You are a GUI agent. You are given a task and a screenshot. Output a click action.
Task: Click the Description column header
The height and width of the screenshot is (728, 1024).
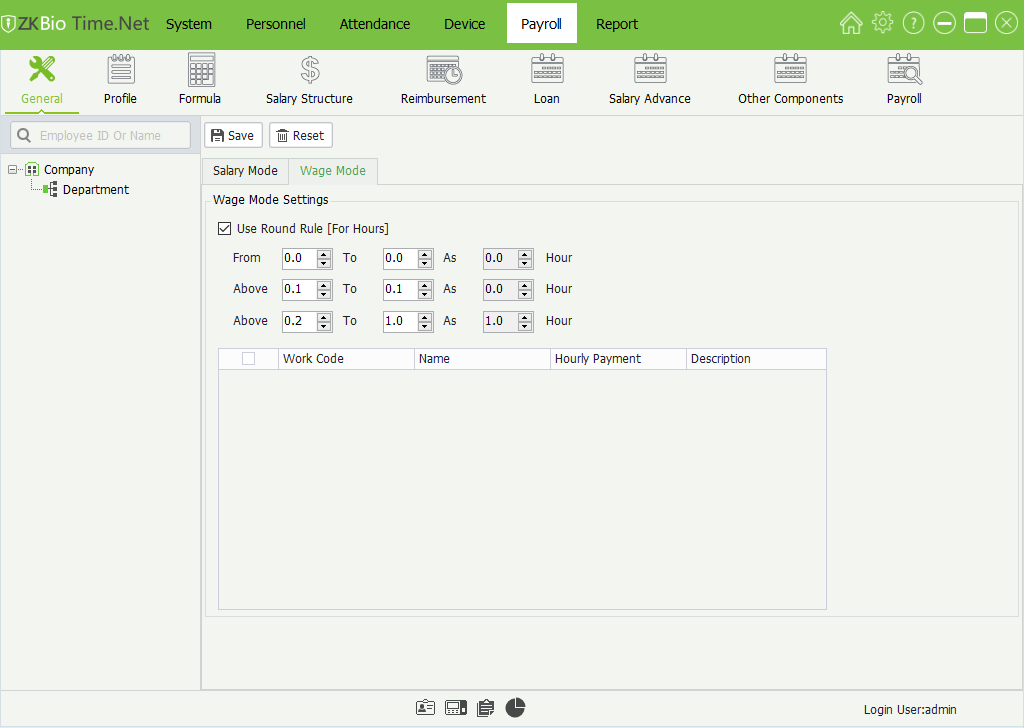point(756,358)
